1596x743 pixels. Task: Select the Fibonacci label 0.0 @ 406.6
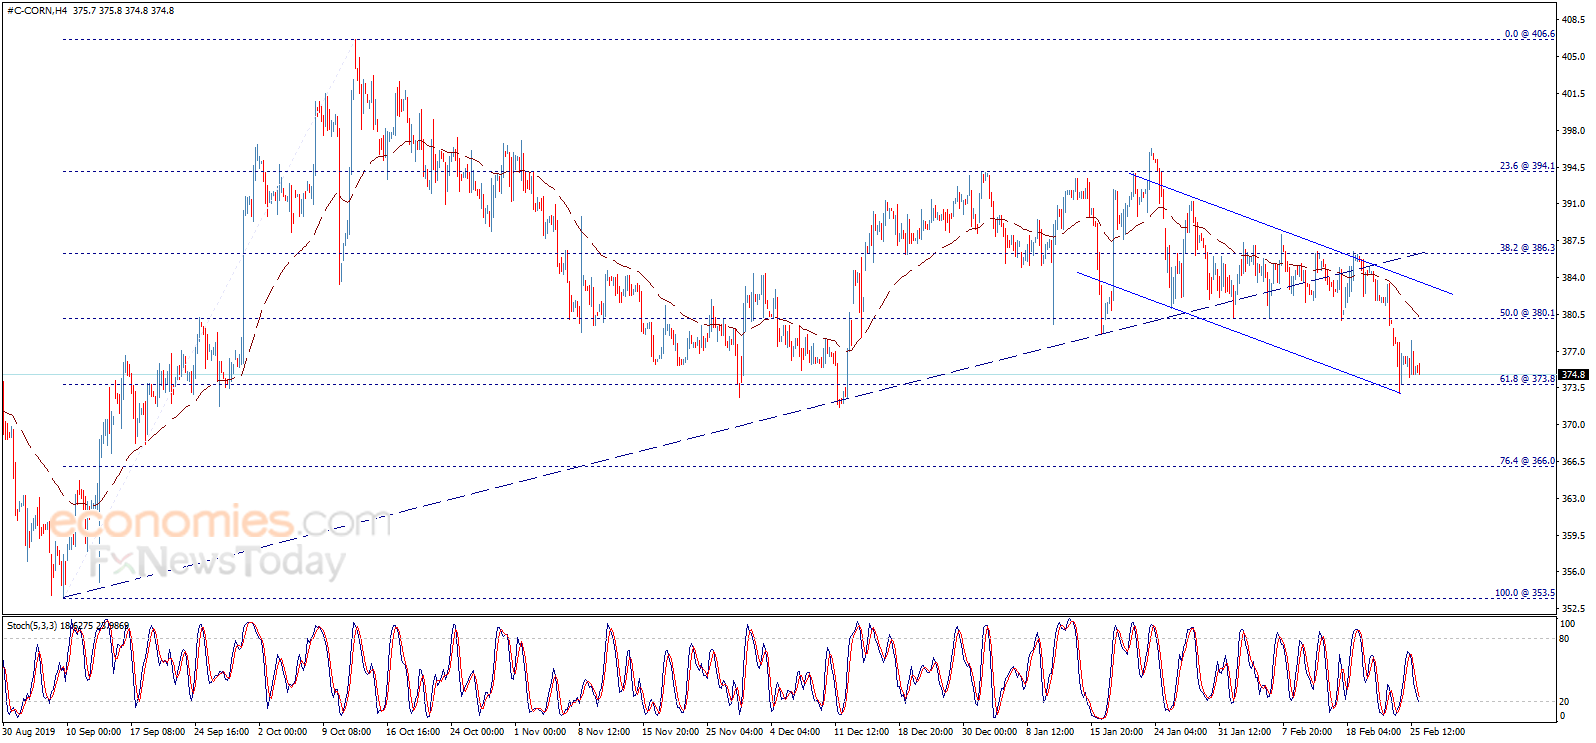click(1529, 34)
